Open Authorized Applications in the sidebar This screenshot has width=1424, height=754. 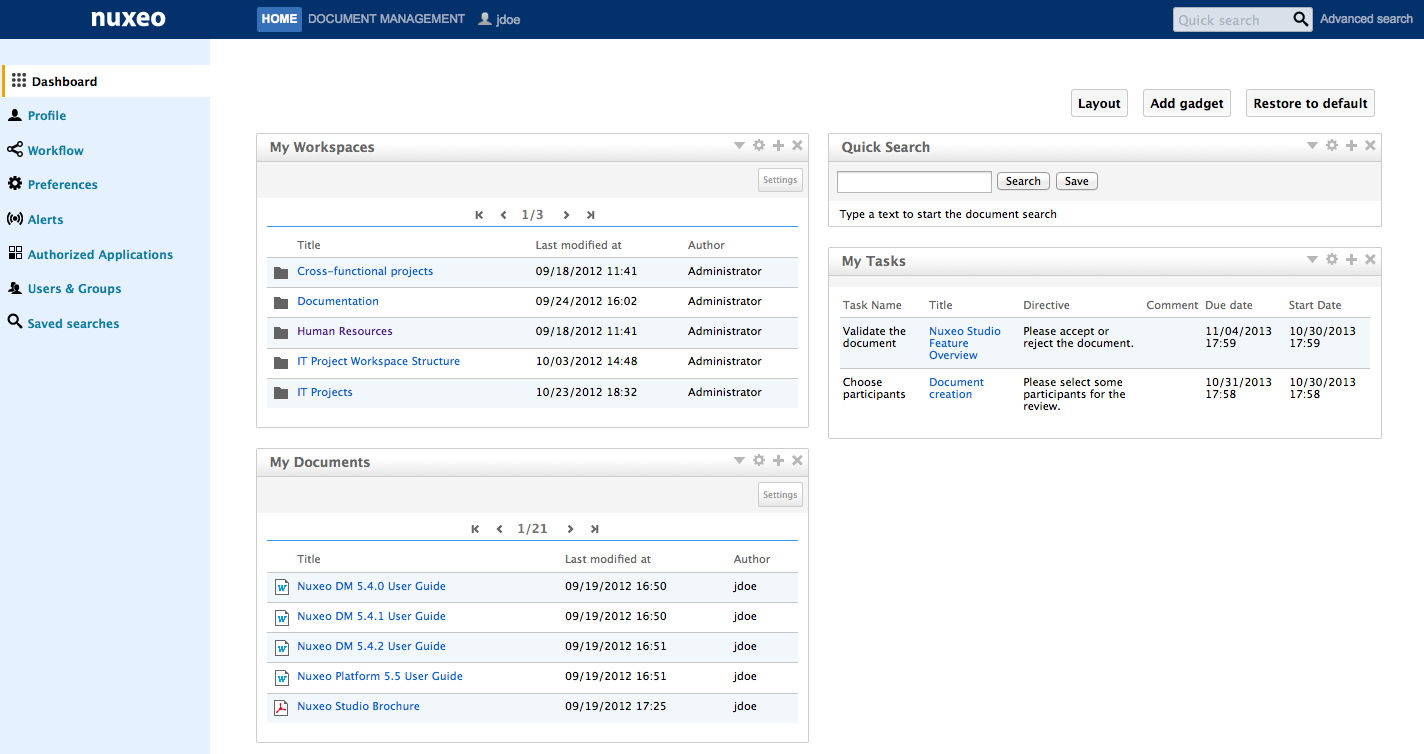click(100, 255)
